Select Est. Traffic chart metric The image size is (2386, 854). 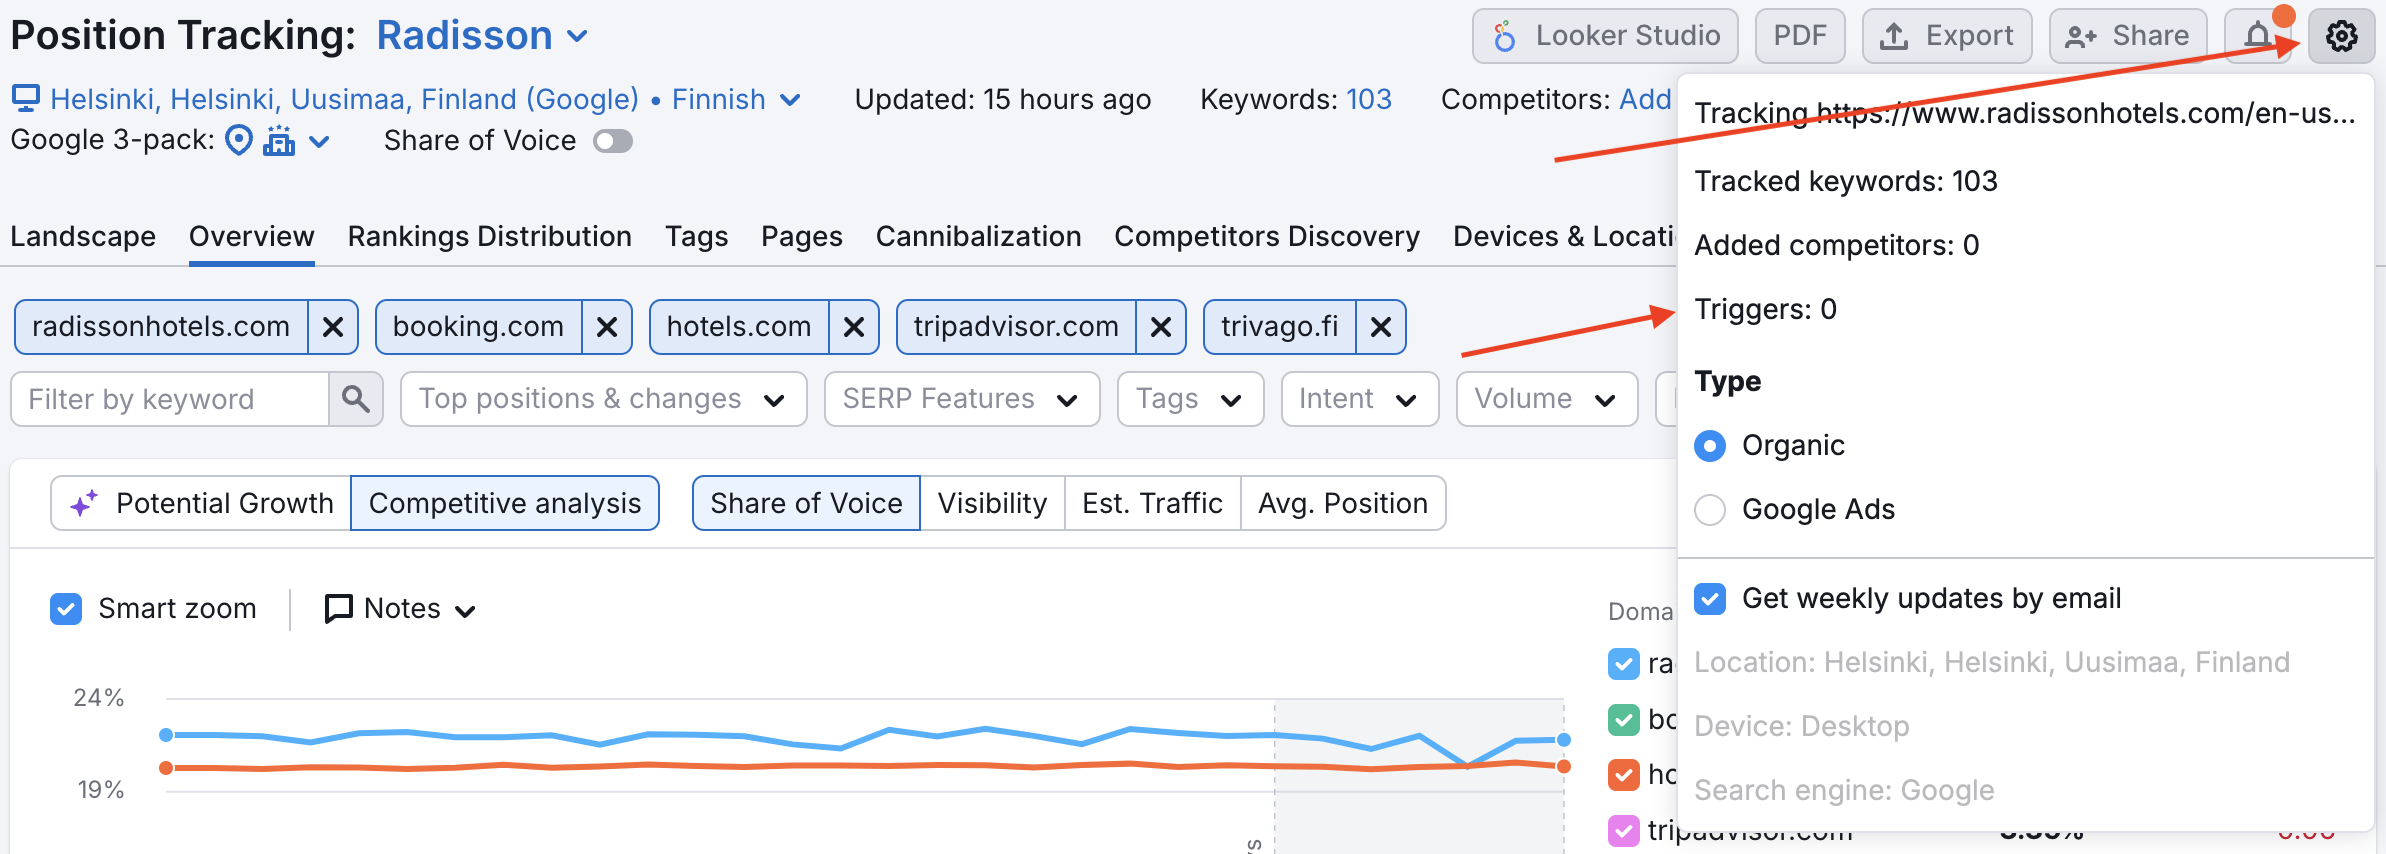(x=1152, y=503)
